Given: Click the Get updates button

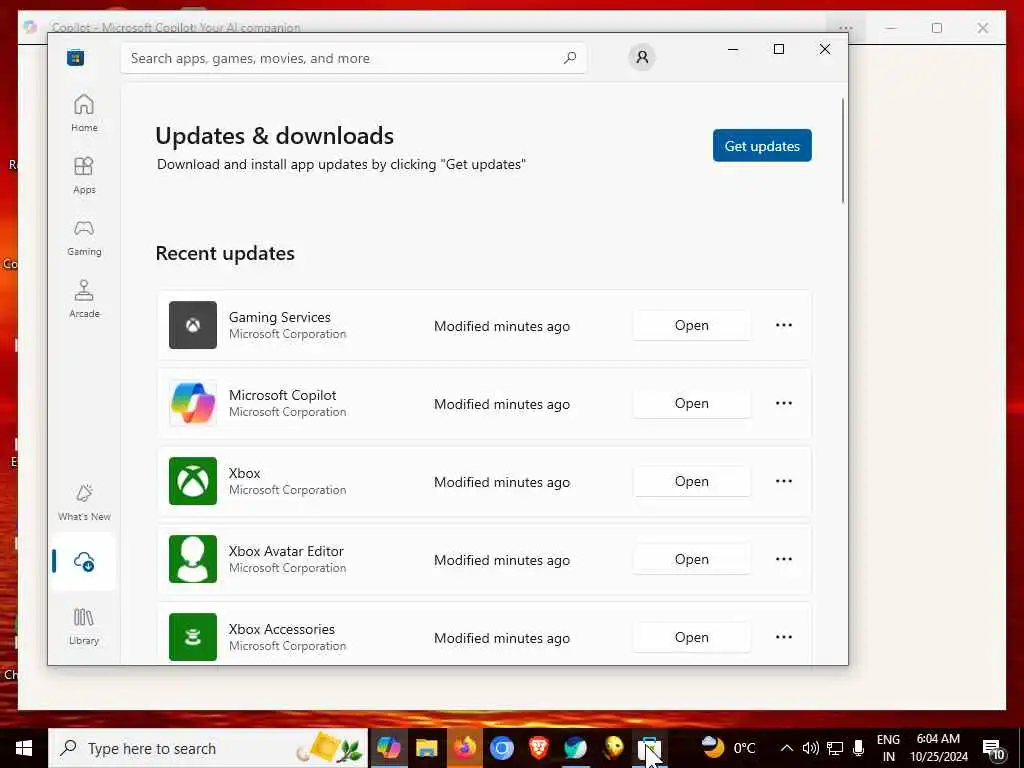Looking at the screenshot, I should point(762,146).
